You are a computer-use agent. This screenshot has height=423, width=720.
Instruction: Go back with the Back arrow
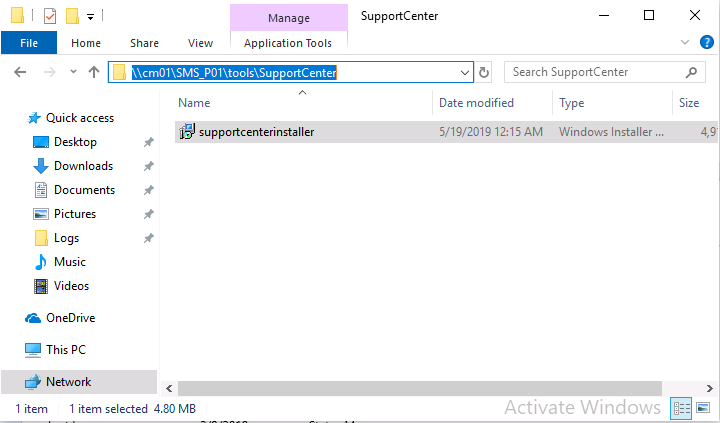click(x=20, y=72)
